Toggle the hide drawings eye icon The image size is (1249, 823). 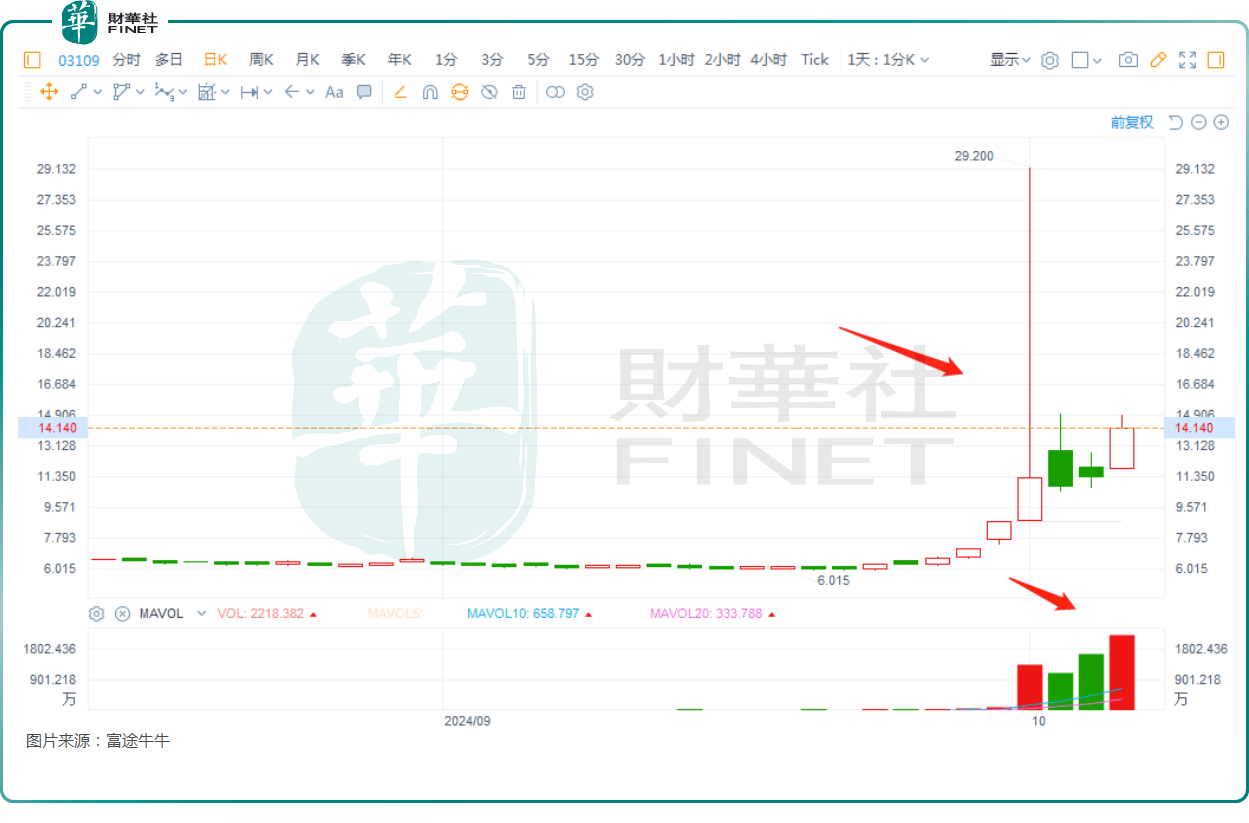(489, 92)
